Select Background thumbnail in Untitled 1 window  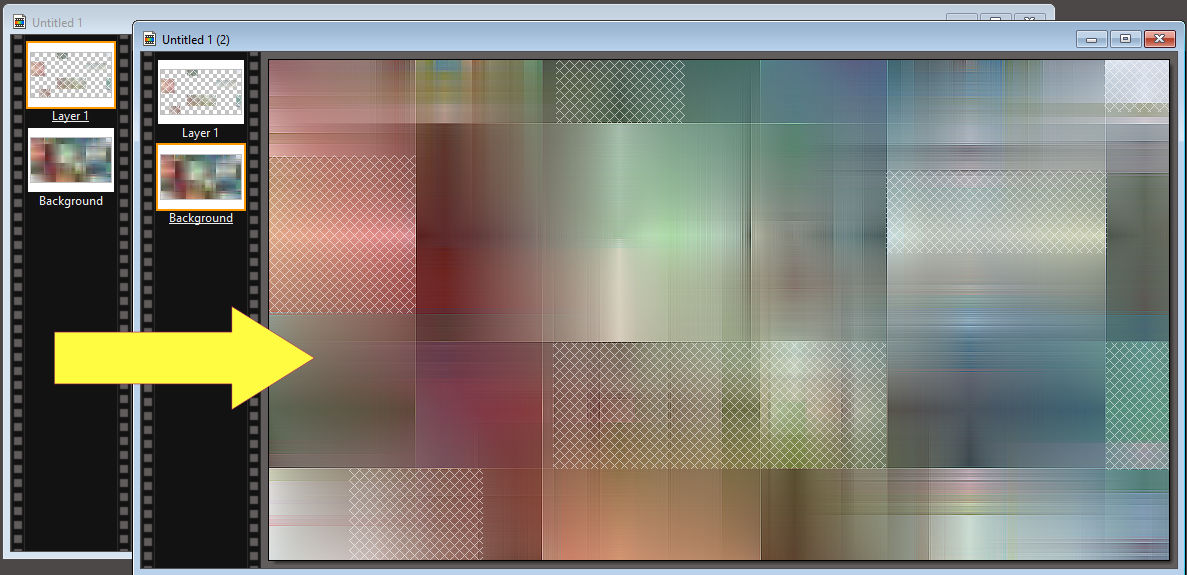(71, 160)
